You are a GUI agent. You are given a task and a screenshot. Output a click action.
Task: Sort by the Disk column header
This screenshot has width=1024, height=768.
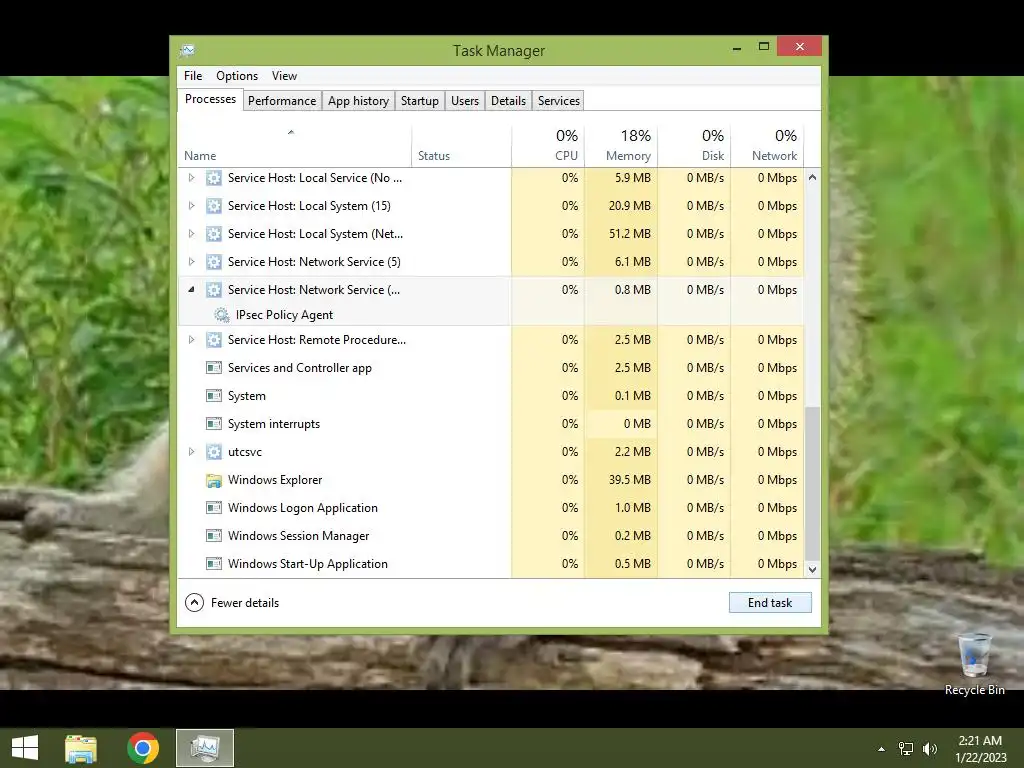694,146
